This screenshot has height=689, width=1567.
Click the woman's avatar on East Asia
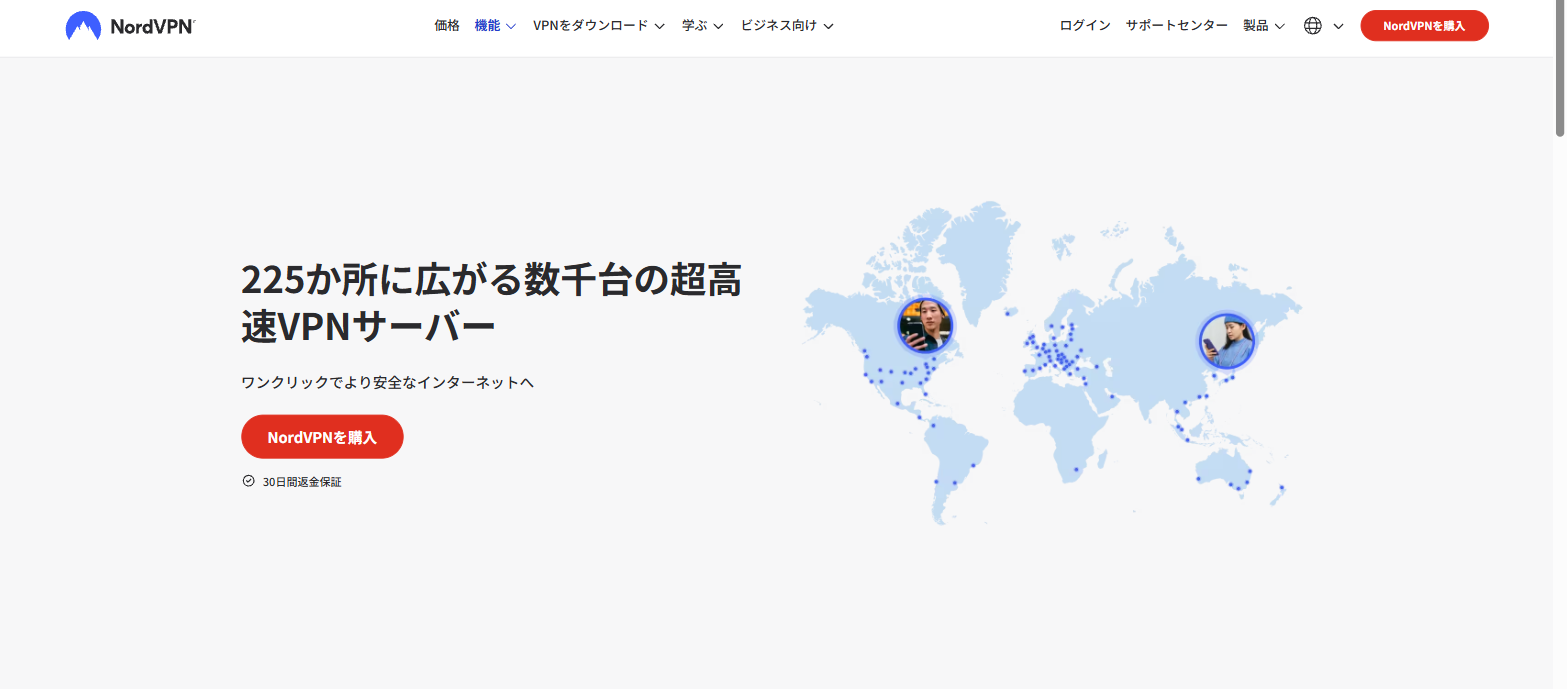click(x=1226, y=341)
